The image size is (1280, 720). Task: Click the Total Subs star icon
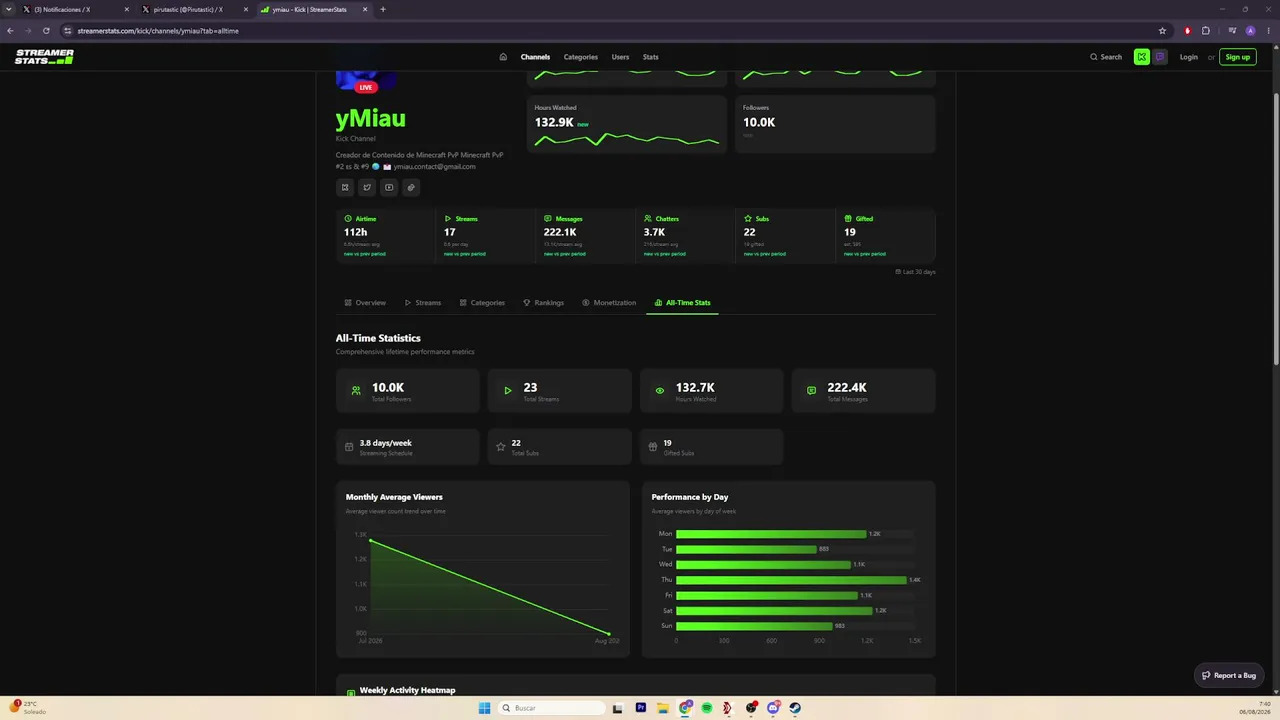[501, 447]
